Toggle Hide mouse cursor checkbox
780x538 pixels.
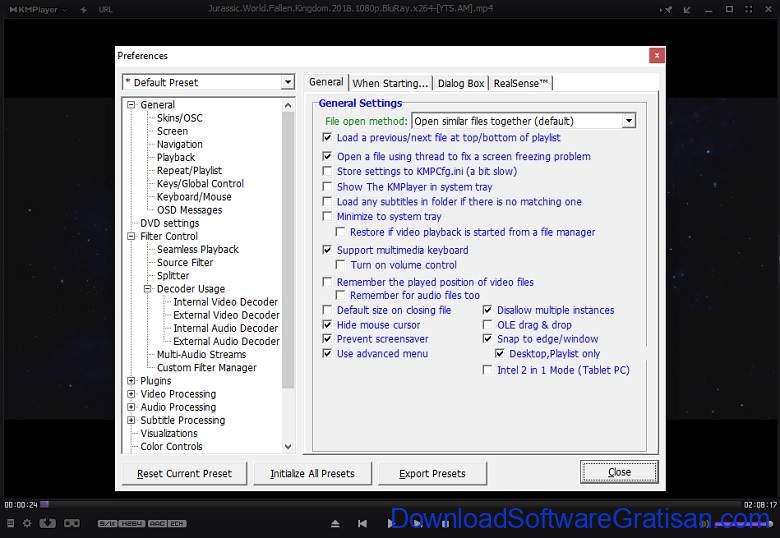tap(327, 325)
